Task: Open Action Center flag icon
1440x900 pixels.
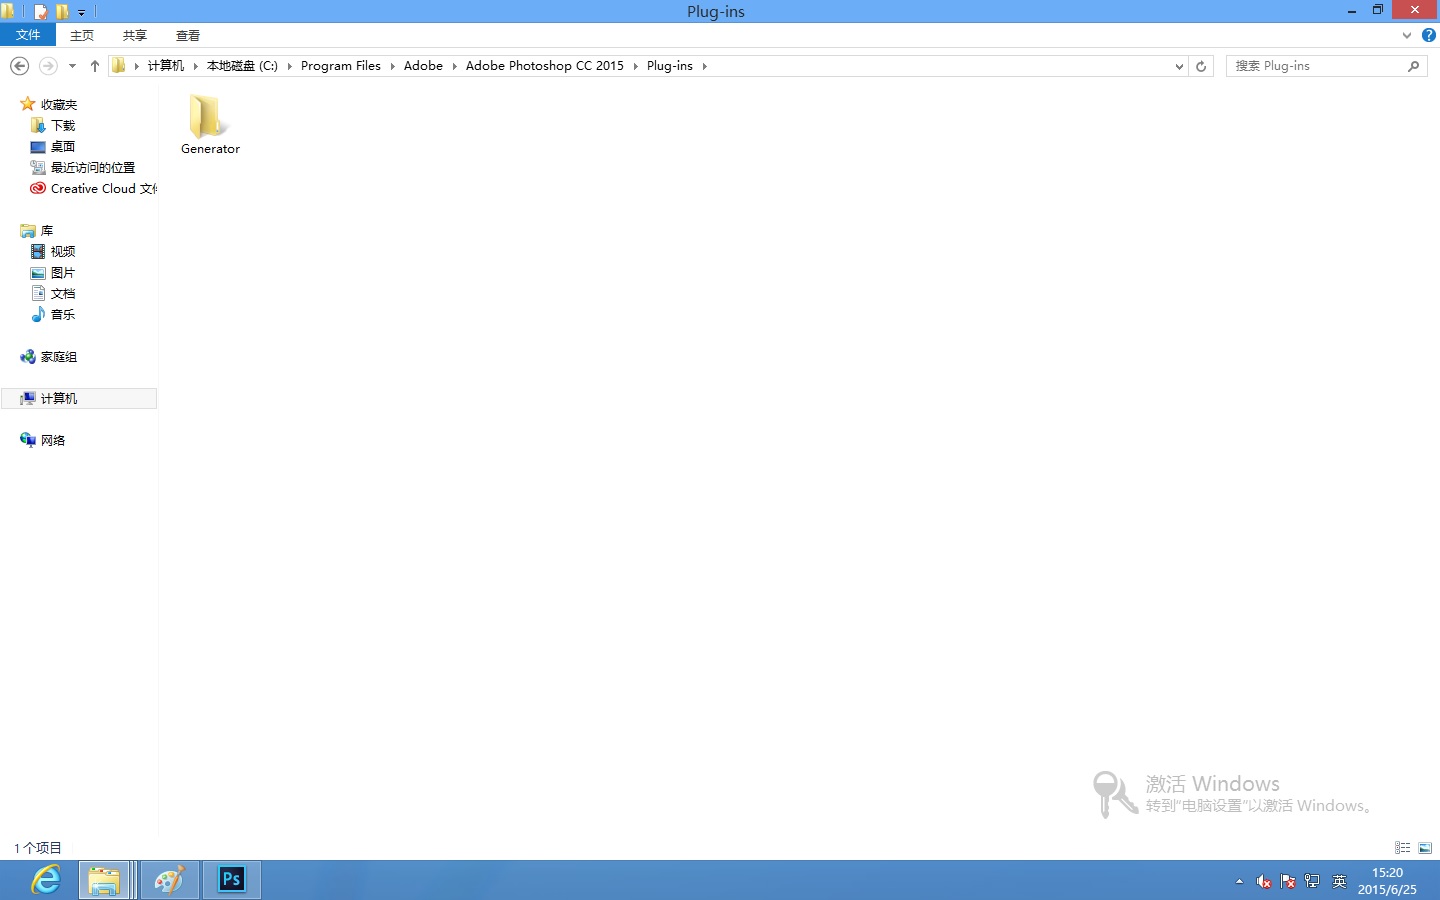Action: (x=1288, y=881)
